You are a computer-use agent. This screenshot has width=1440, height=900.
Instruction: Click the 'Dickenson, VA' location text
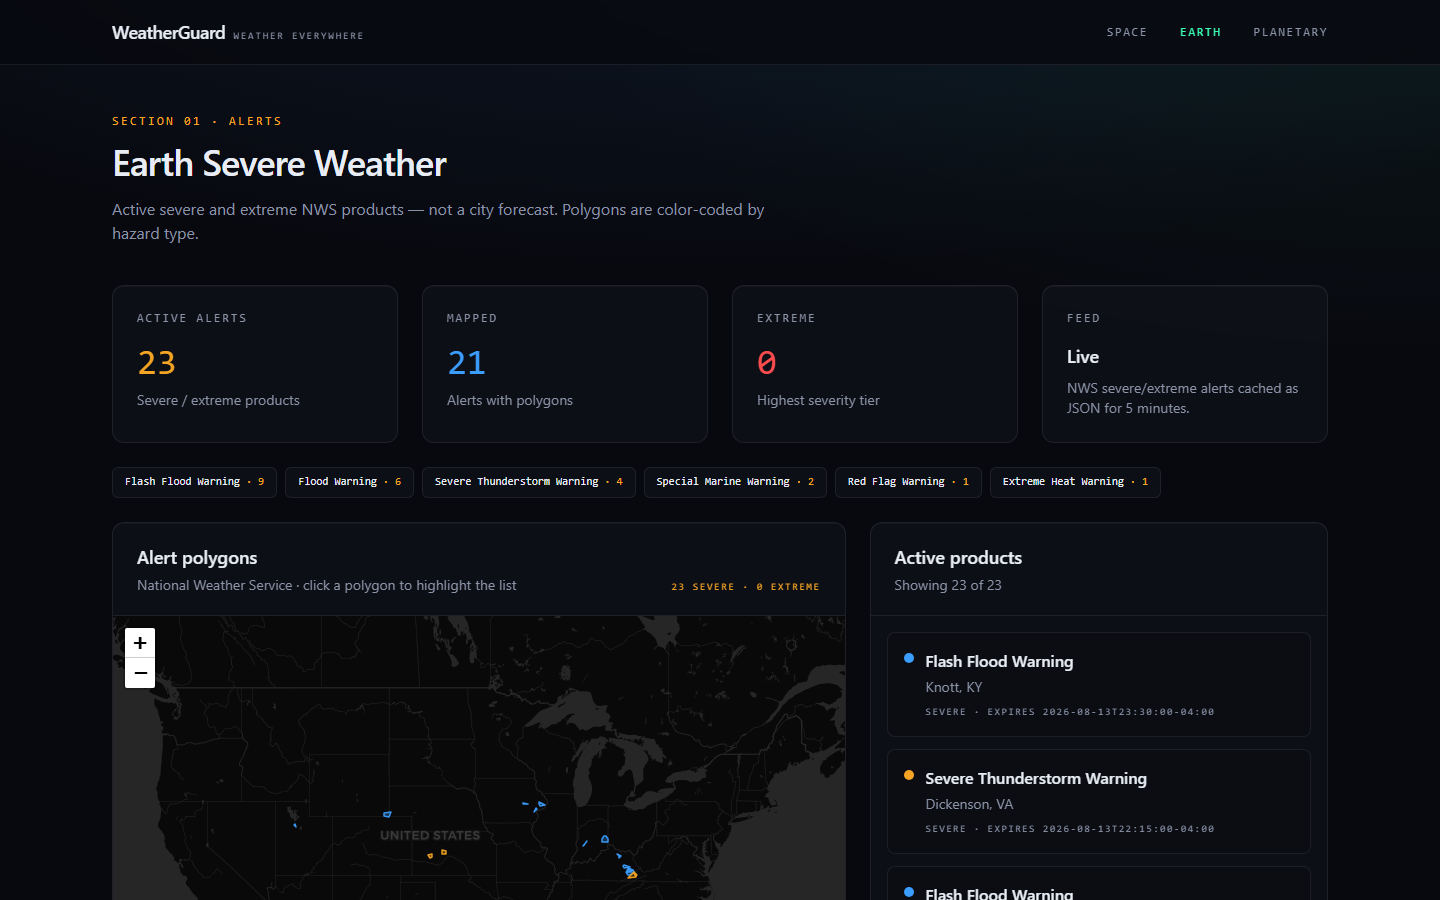[969, 804]
